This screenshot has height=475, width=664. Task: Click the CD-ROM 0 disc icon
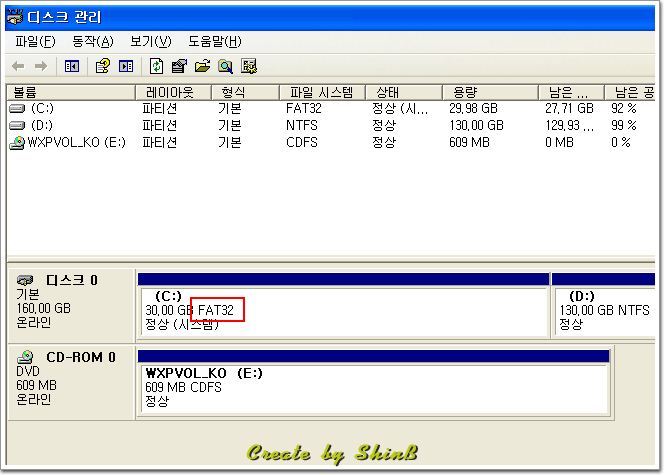click(x=25, y=357)
